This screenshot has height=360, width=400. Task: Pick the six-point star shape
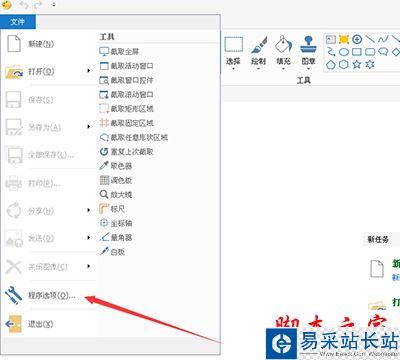click(370, 64)
